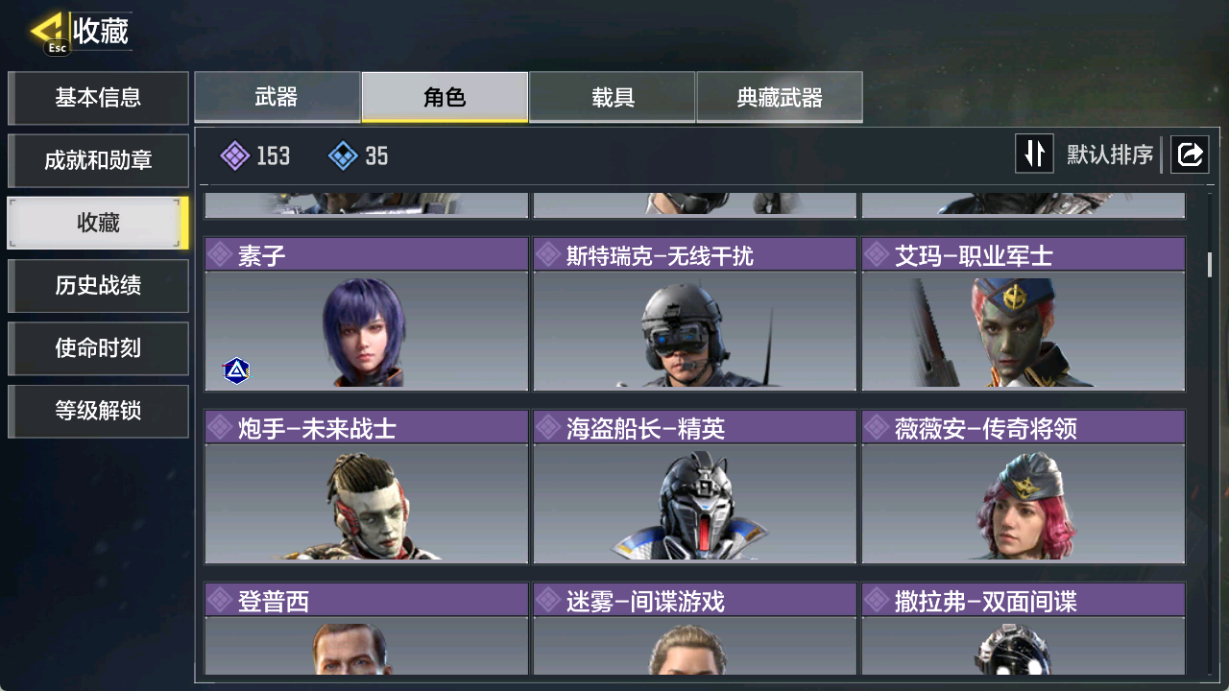
Task: Click the rarity diamond icon beside 艾玛-职业军士
Action: pyautogui.click(x=877, y=255)
